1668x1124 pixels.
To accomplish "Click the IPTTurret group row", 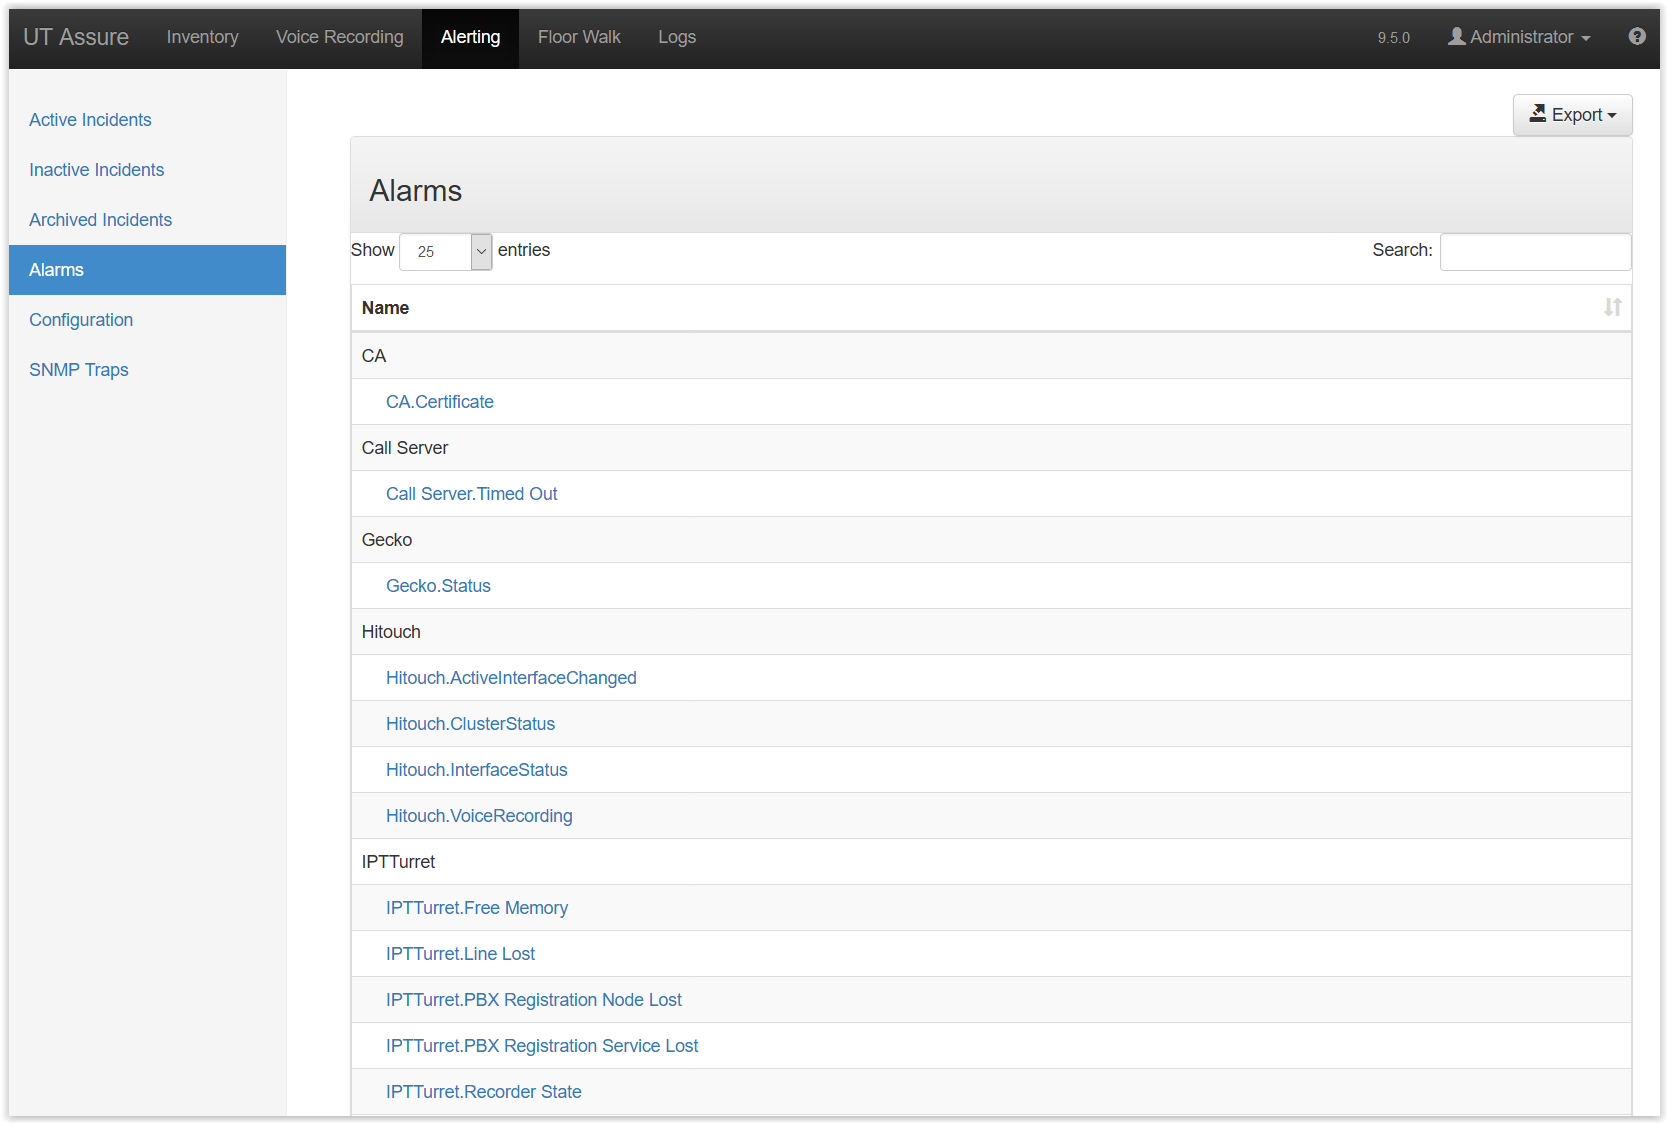I will pyautogui.click(x=991, y=862).
